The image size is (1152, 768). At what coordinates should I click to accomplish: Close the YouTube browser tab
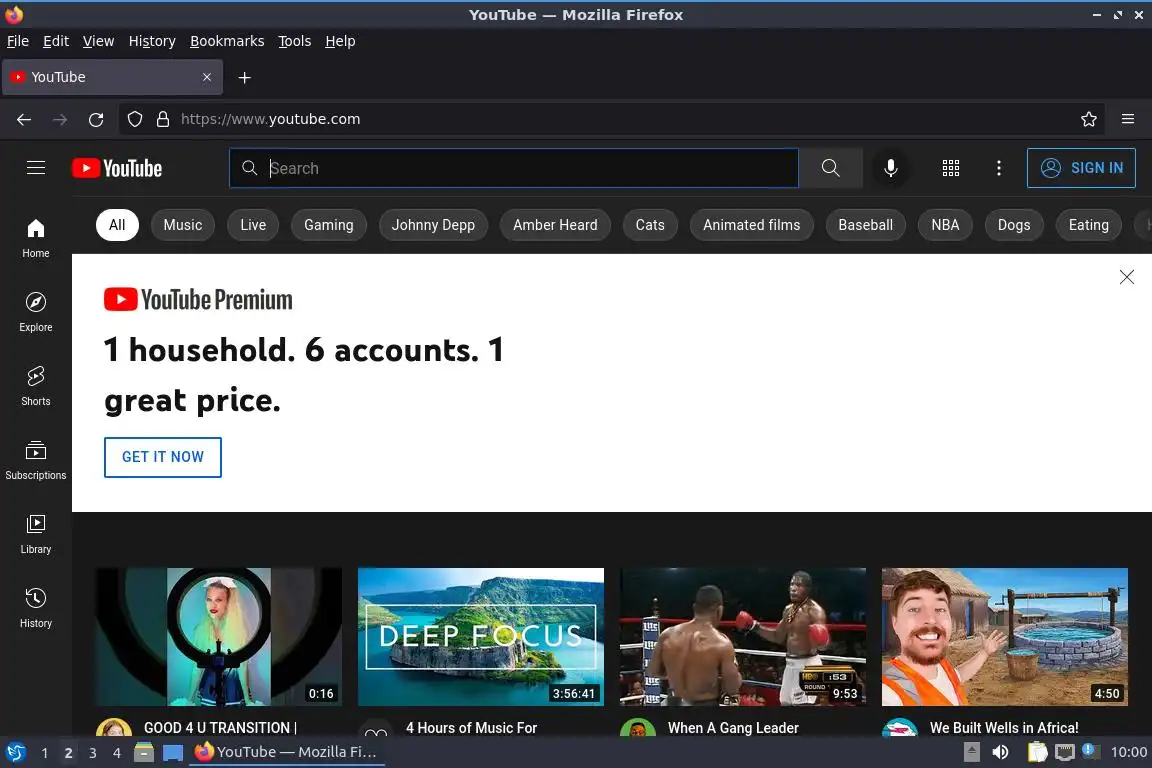pos(206,77)
